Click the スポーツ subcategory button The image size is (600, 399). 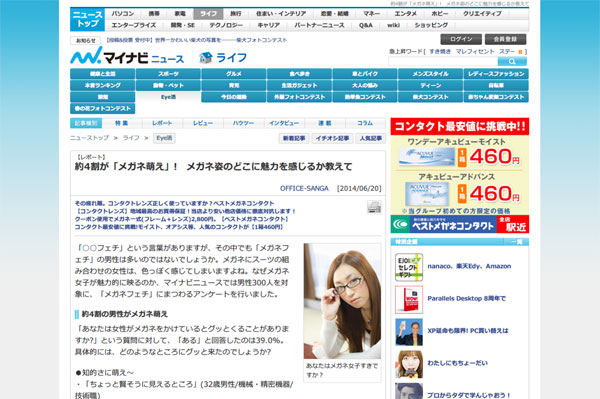(168, 74)
